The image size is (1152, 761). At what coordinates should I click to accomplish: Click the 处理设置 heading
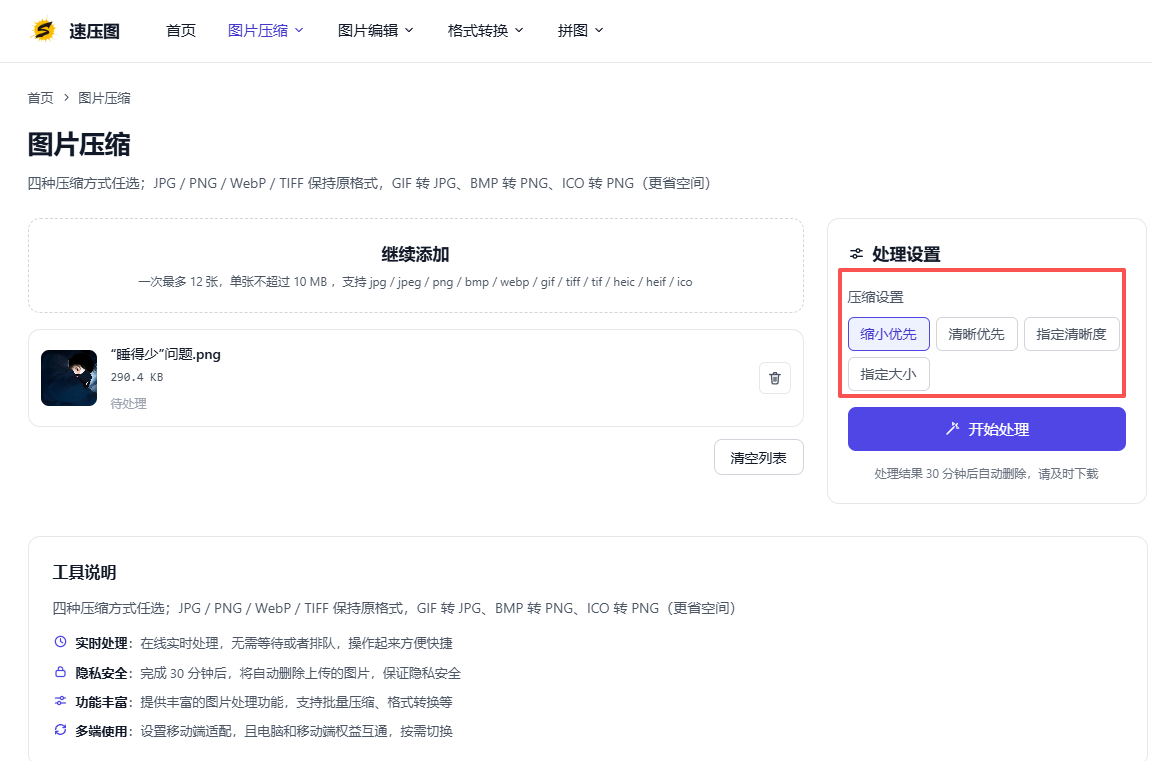(906, 254)
